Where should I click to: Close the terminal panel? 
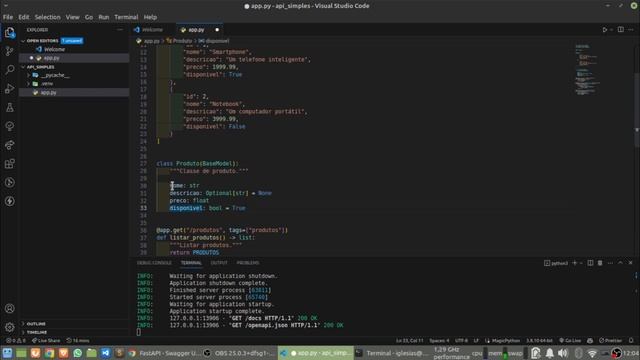pos(631,263)
